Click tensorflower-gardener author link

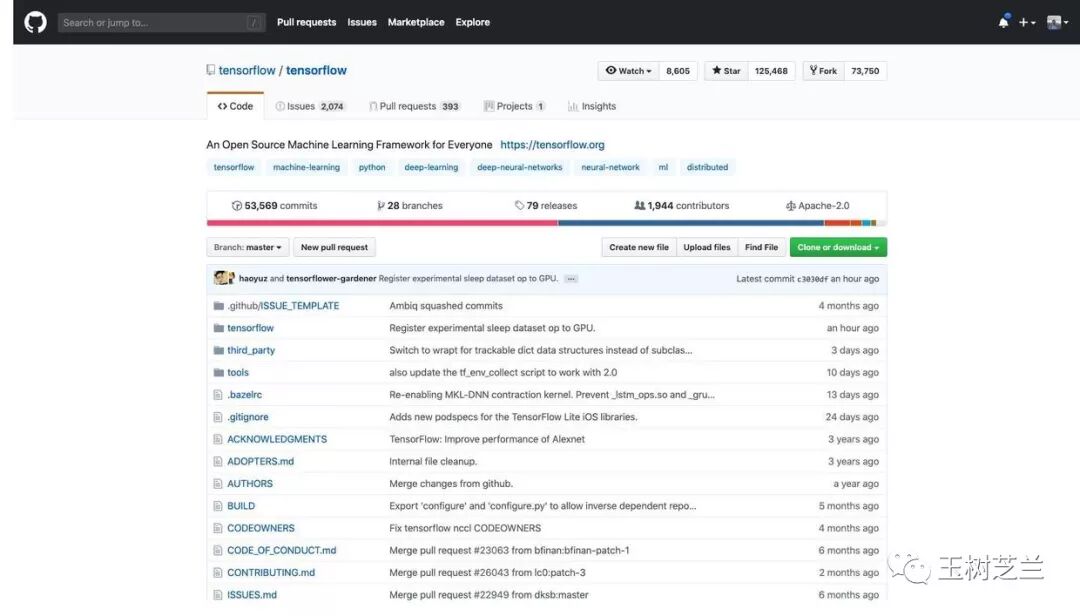(x=331, y=278)
